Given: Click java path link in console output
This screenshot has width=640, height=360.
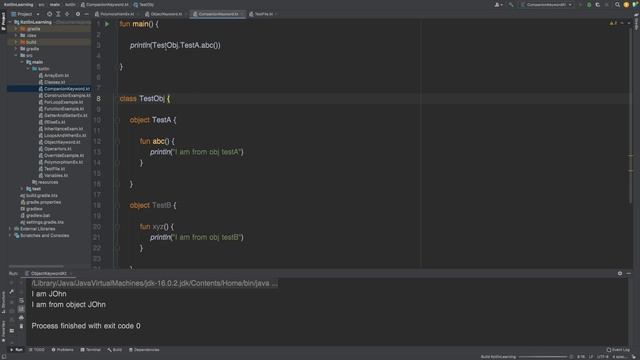Looking at the screenshot, I should point(154,283).
